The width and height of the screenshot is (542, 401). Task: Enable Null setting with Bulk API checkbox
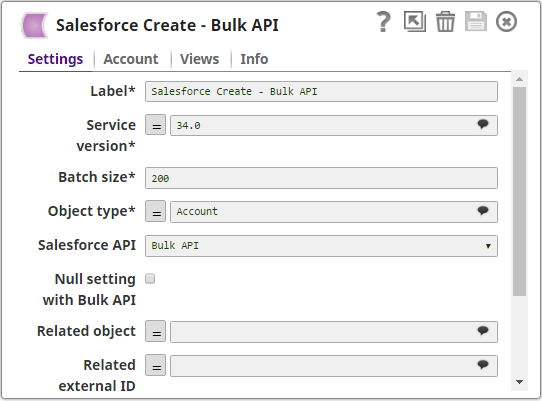click(150, 279)
